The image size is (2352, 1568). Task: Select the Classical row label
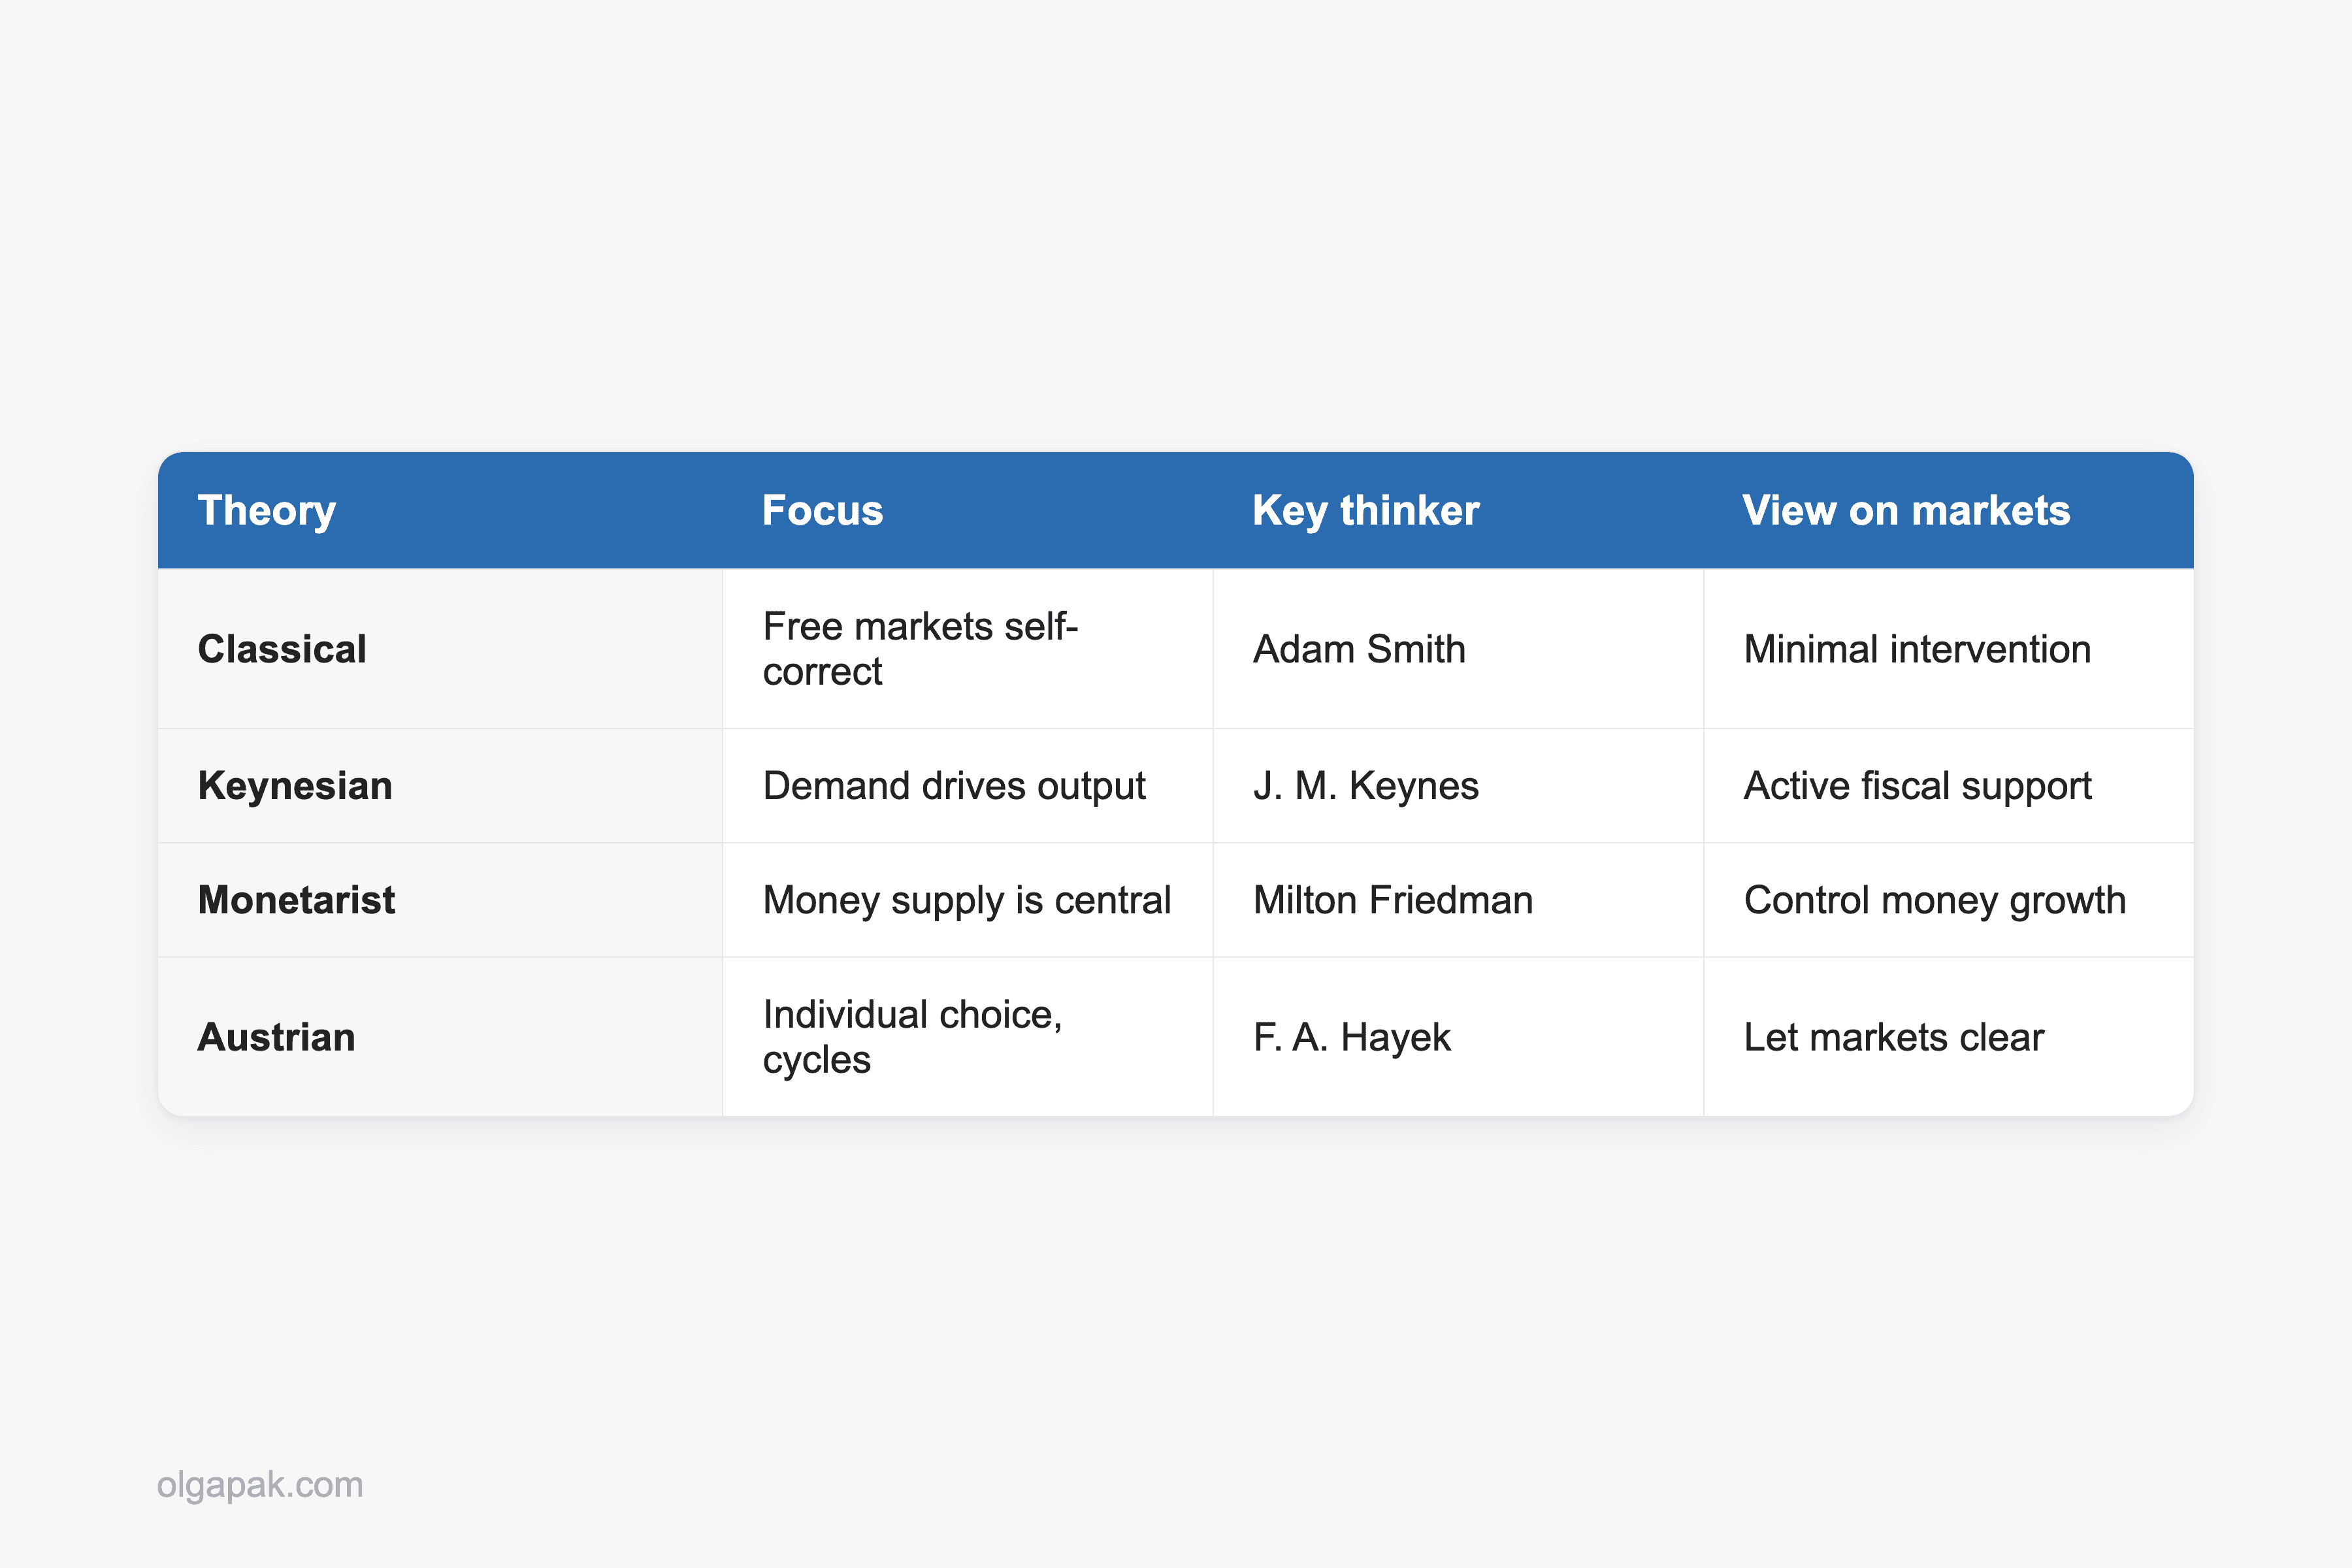282,649
